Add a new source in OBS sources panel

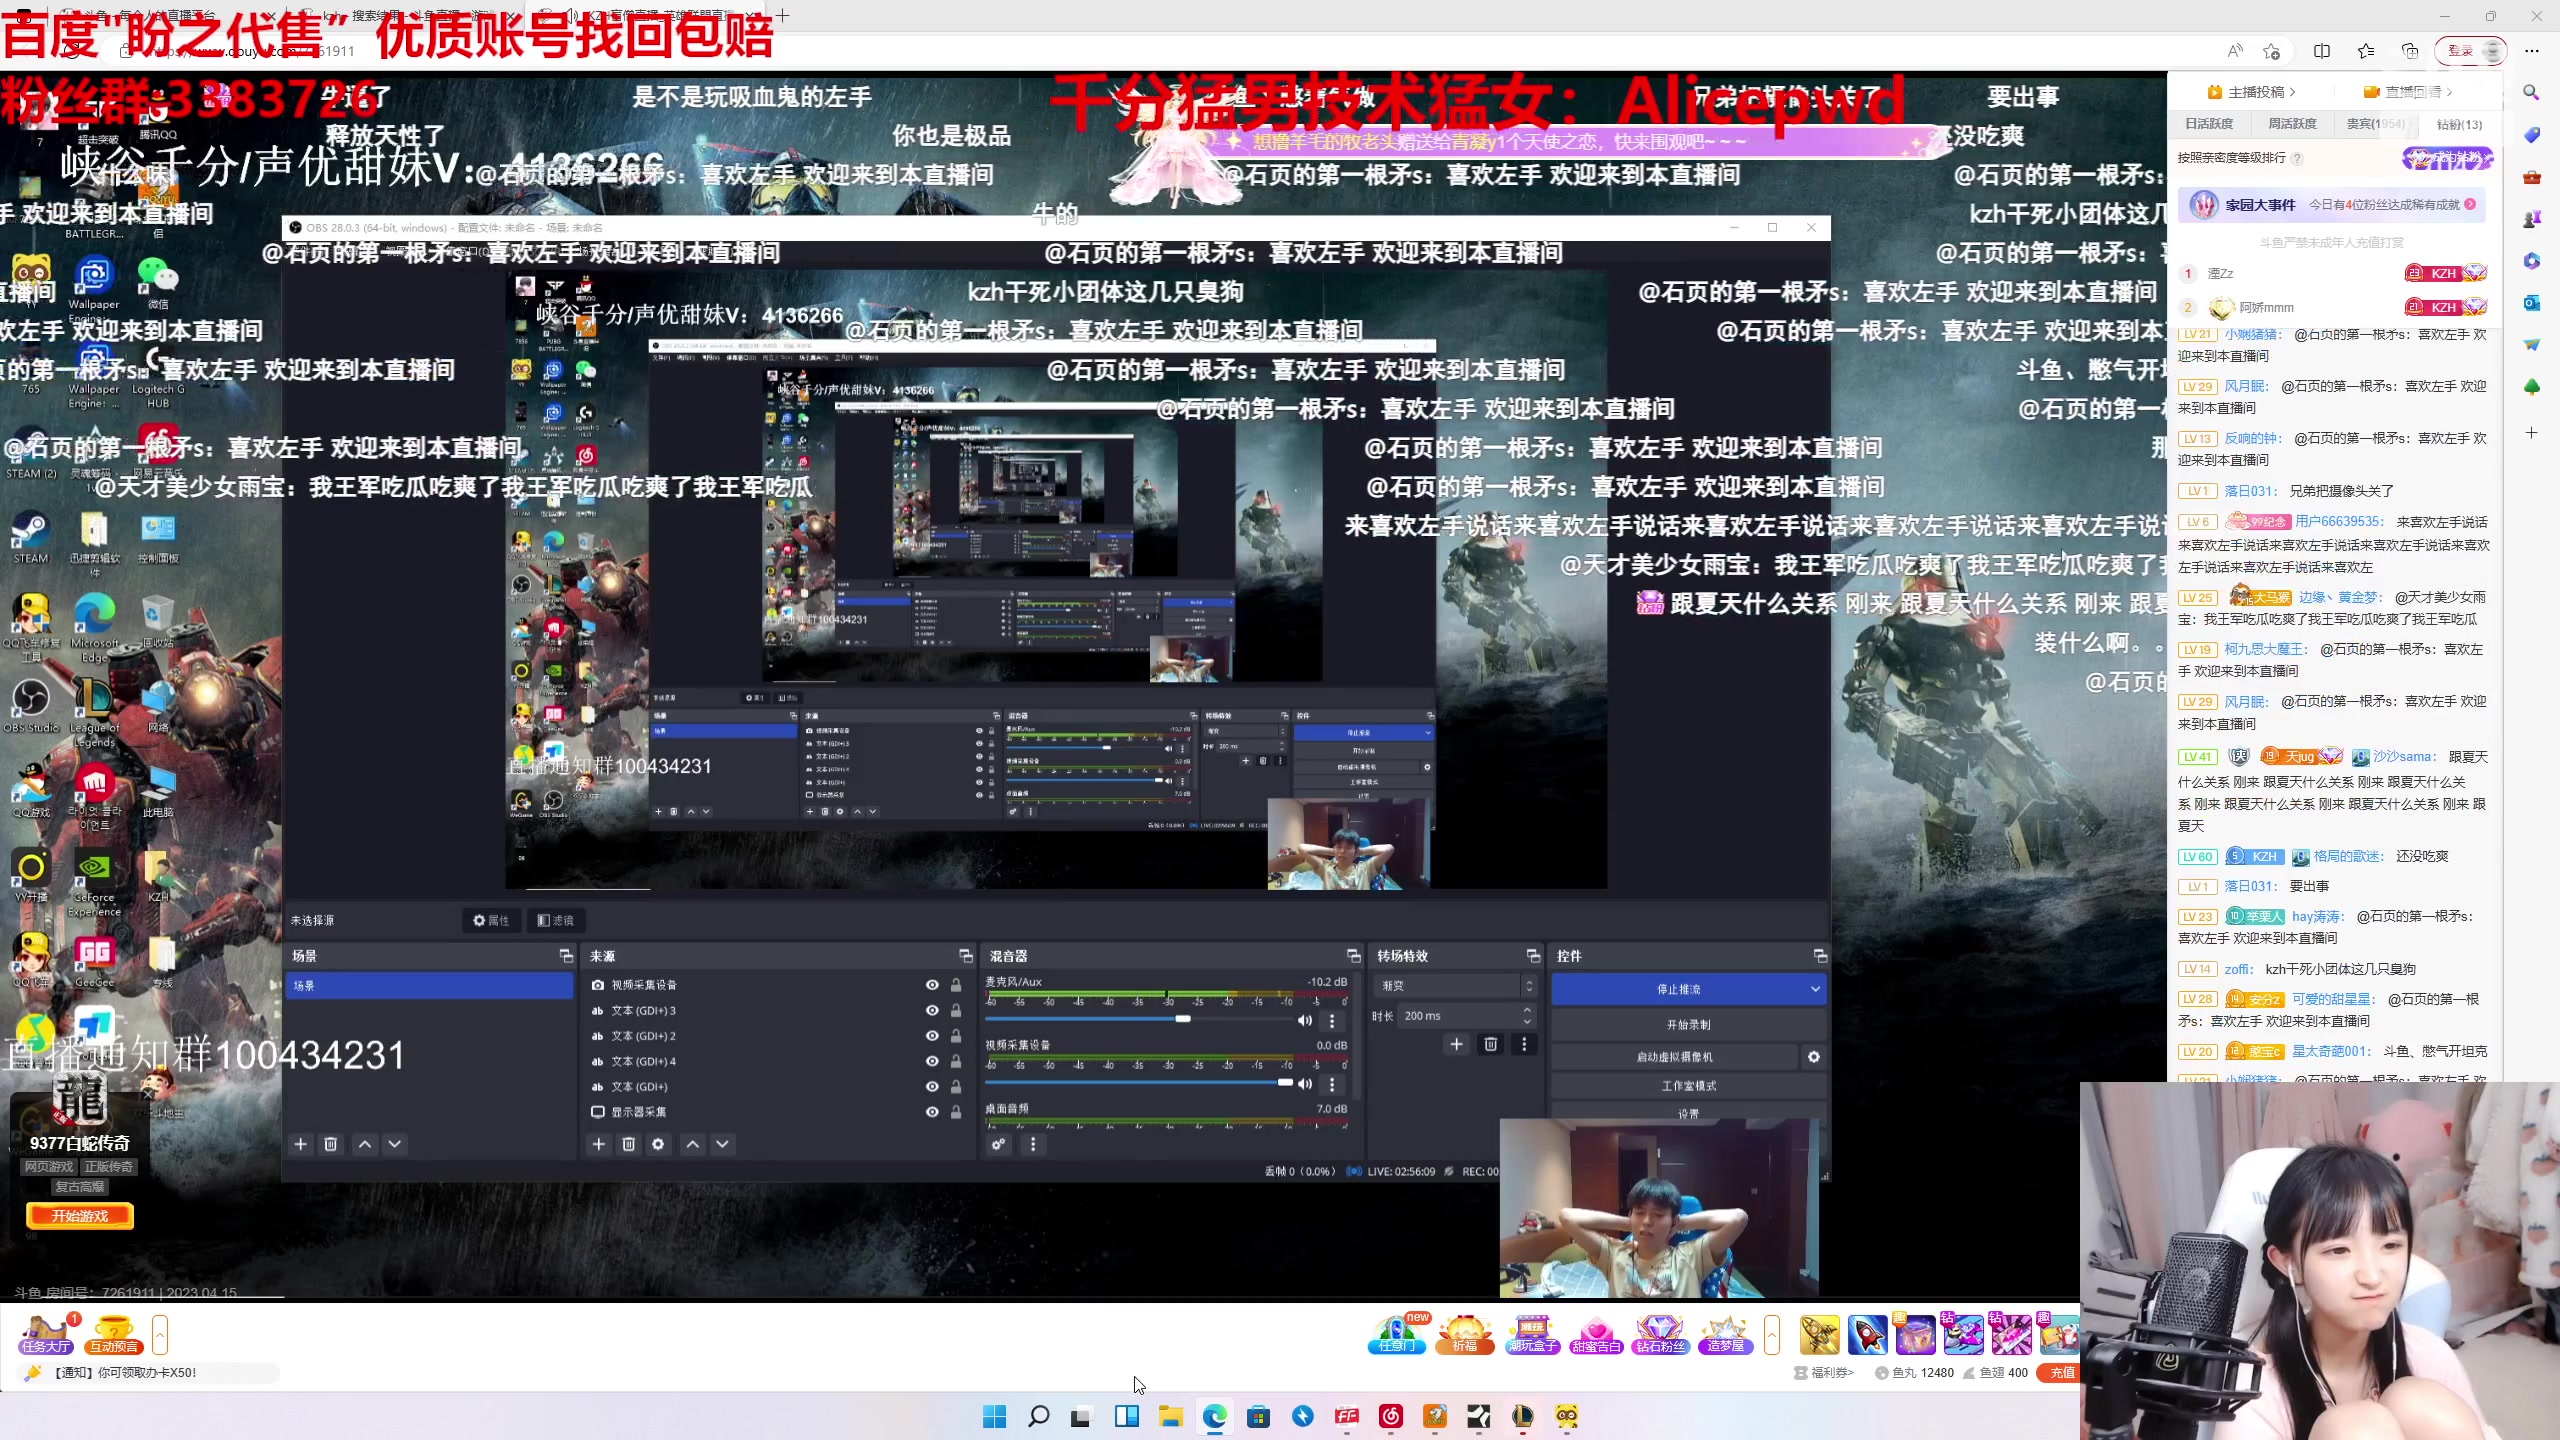[599, 1144]
